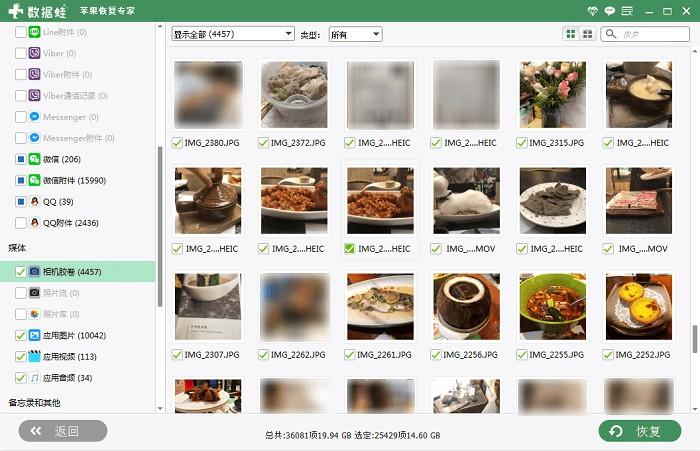The width and height of the screenshot is (700, 451).
Task: Click the photo stream camera icon
Action: [34, 293]
